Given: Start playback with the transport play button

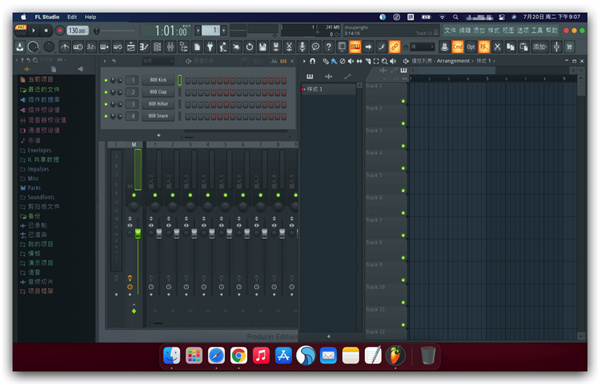Looking at the screenshot, I should click(x=33, y=30).
